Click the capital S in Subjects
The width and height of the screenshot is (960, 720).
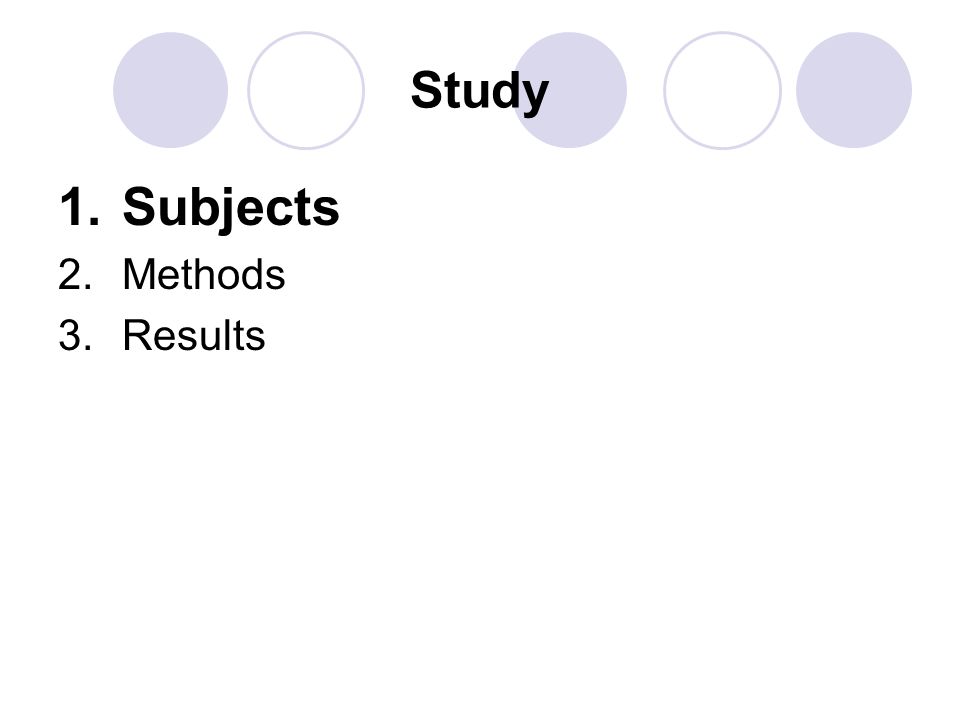tap(139, 207)
